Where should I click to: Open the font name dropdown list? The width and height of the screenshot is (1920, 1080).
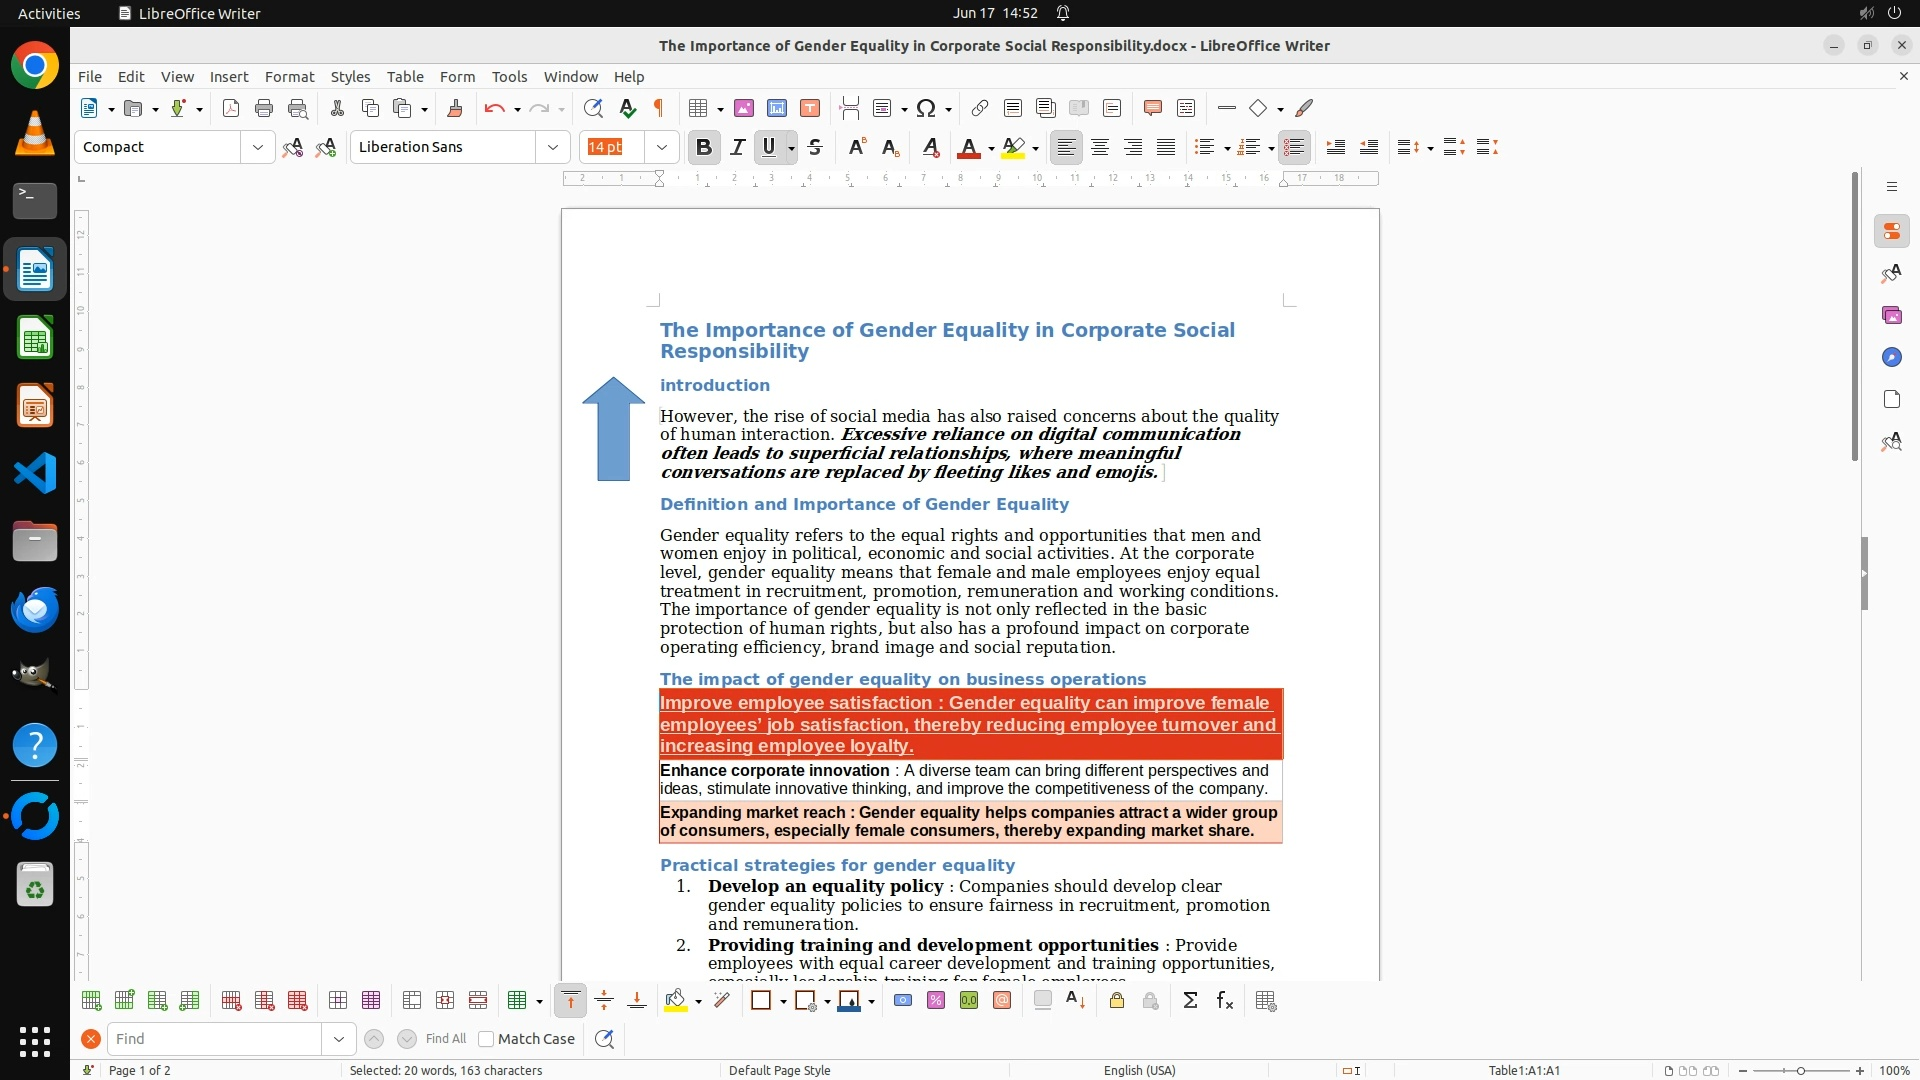click(552, 147)
